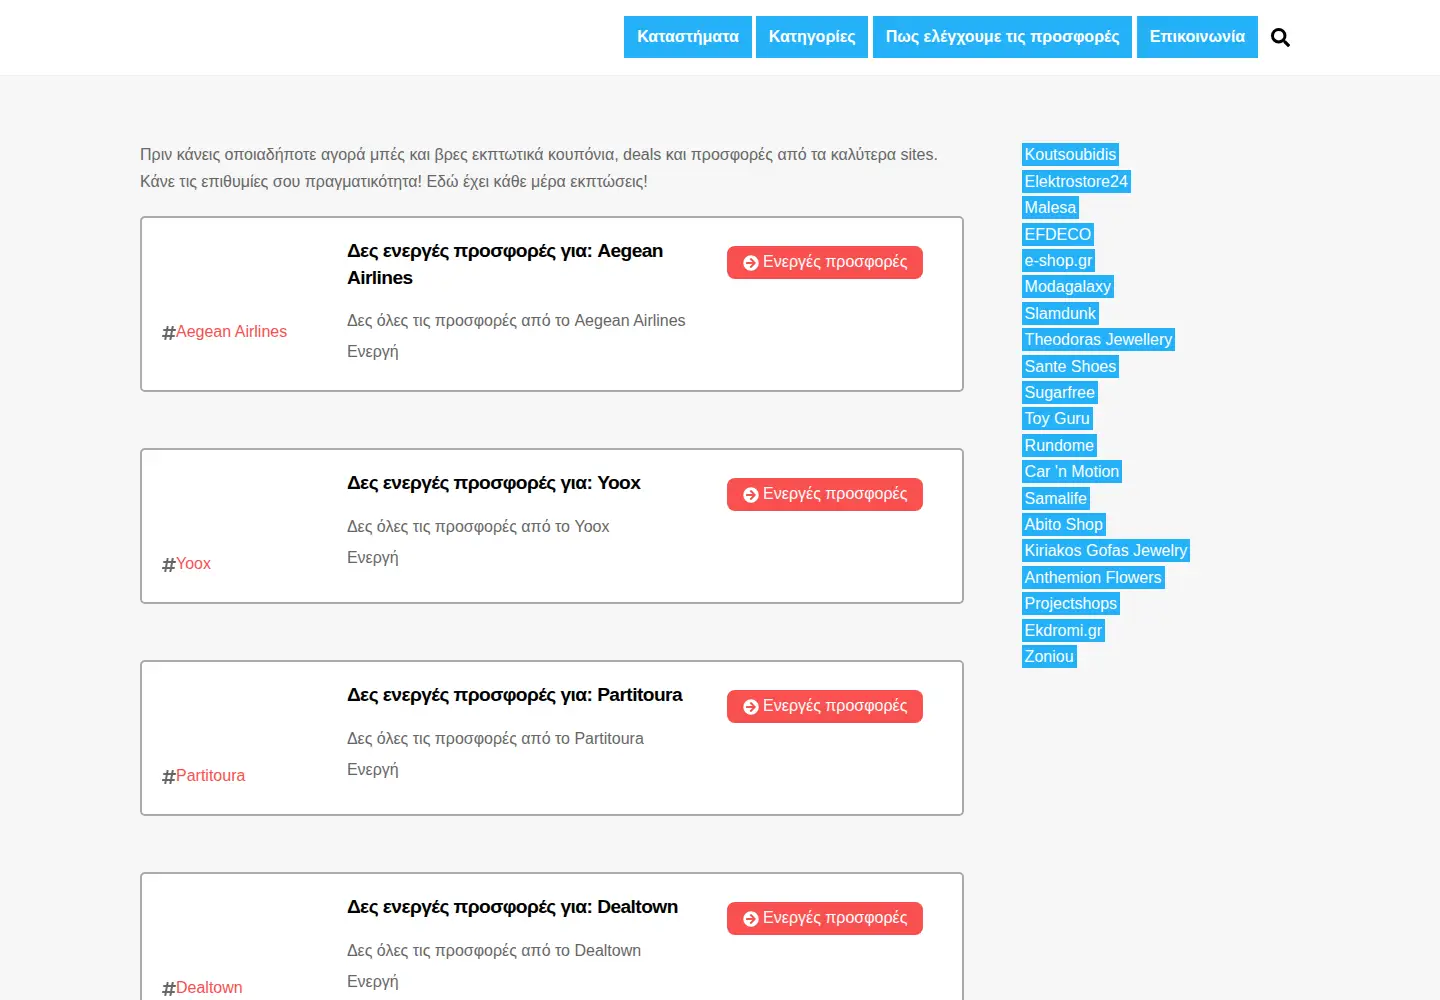The height and width of the screenshot is (1000, 1440).
Task: Select e-shop.gr in store list
Action: 1059,260
